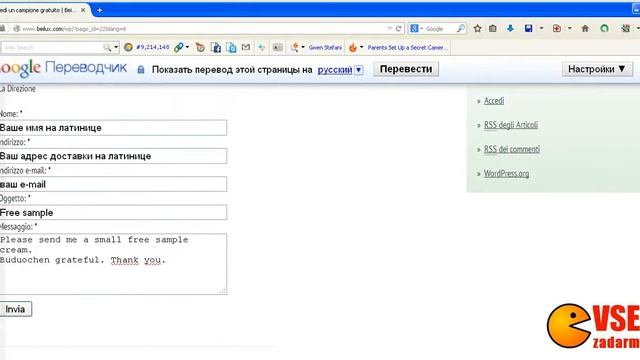Click the toolbar icon left of Gwen Stefani

pos(294,47)
